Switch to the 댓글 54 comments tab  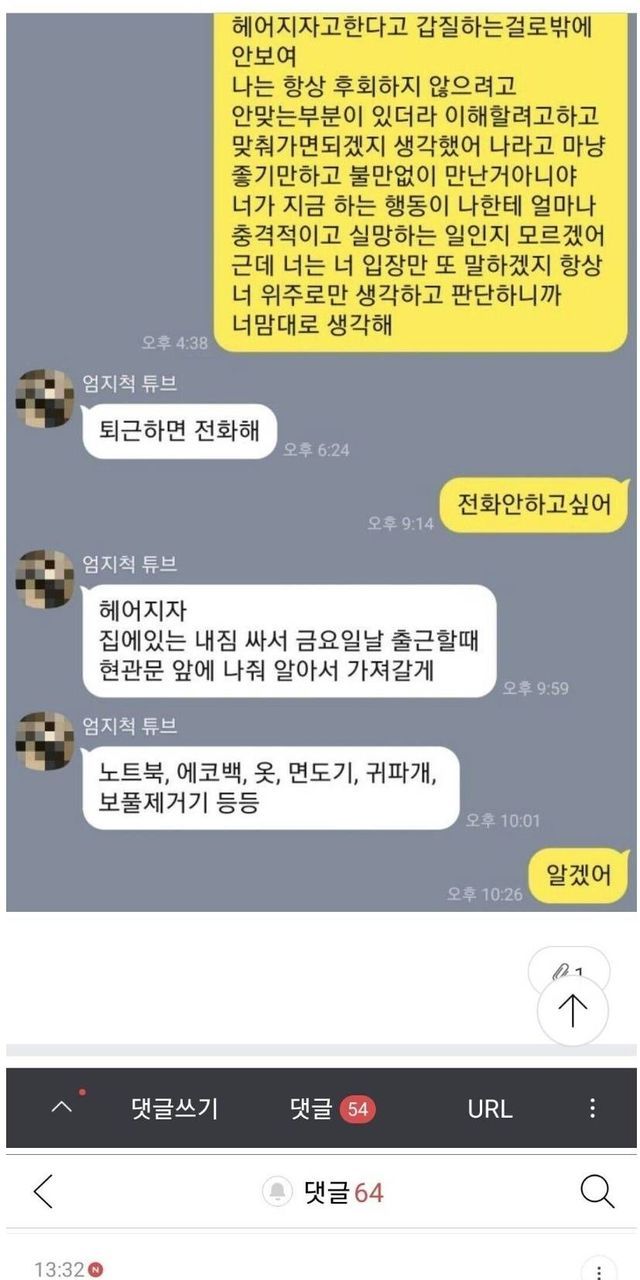pos(331,1108)
